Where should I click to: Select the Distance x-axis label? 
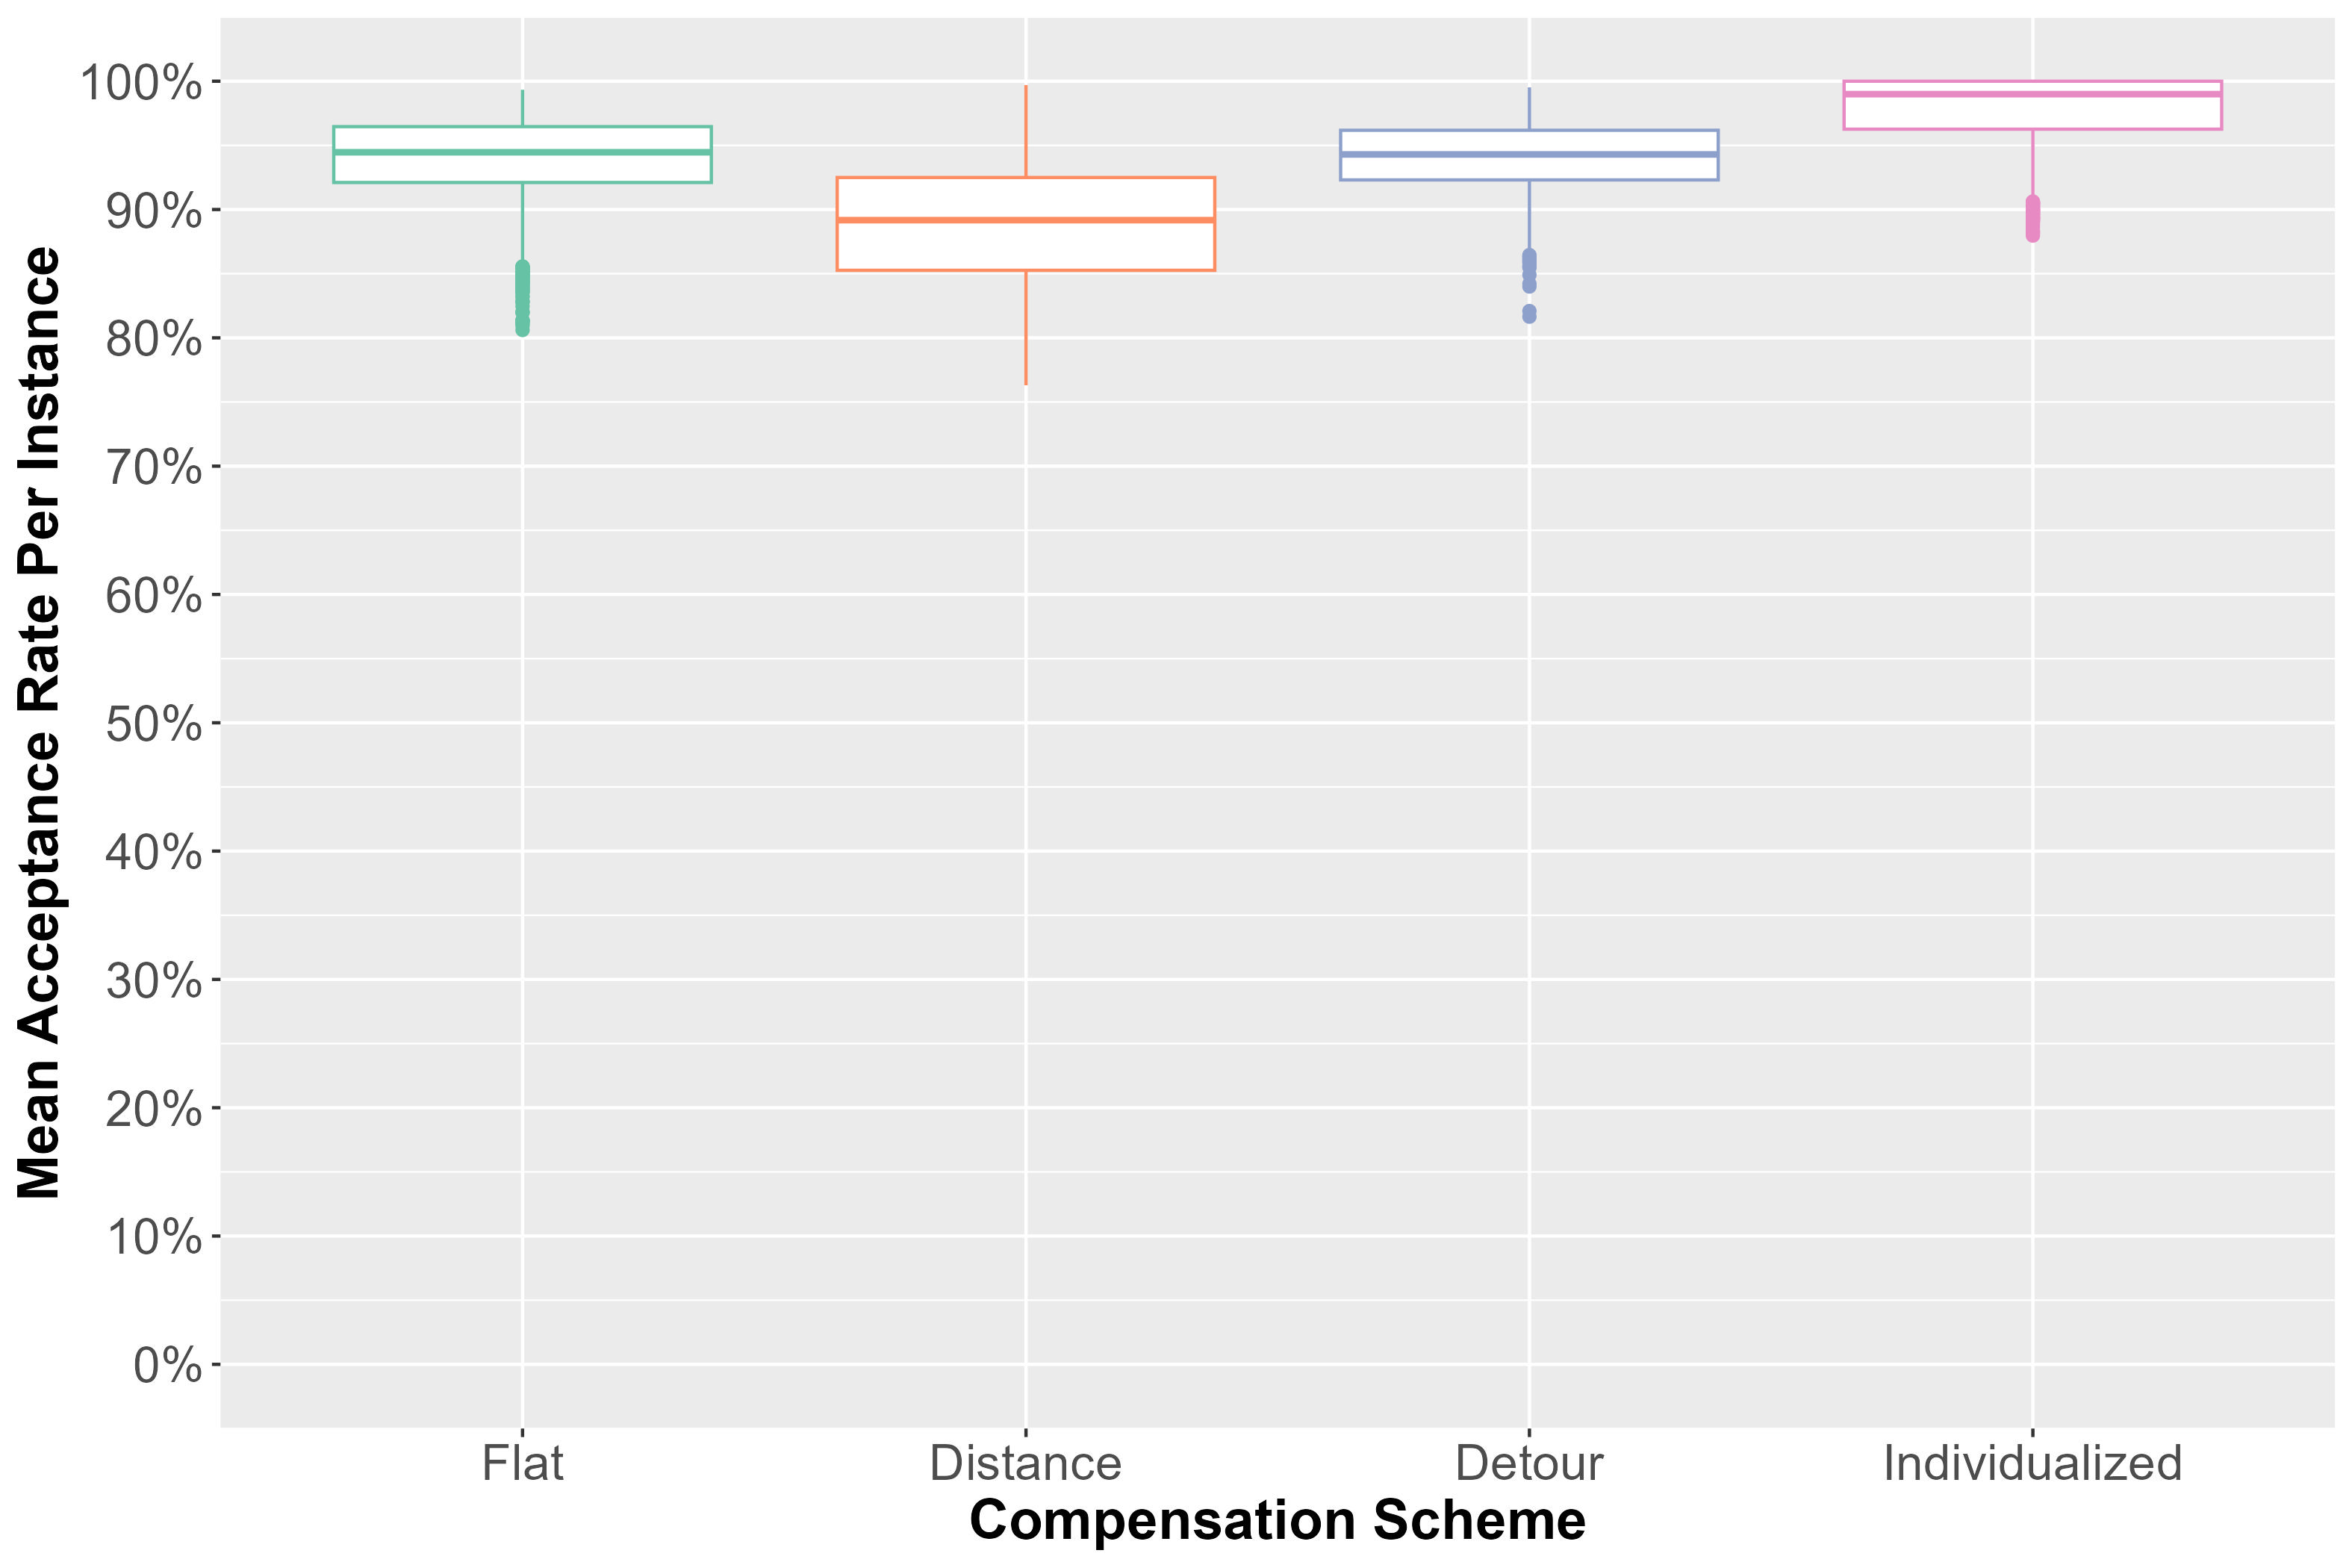[1025, 1464]
